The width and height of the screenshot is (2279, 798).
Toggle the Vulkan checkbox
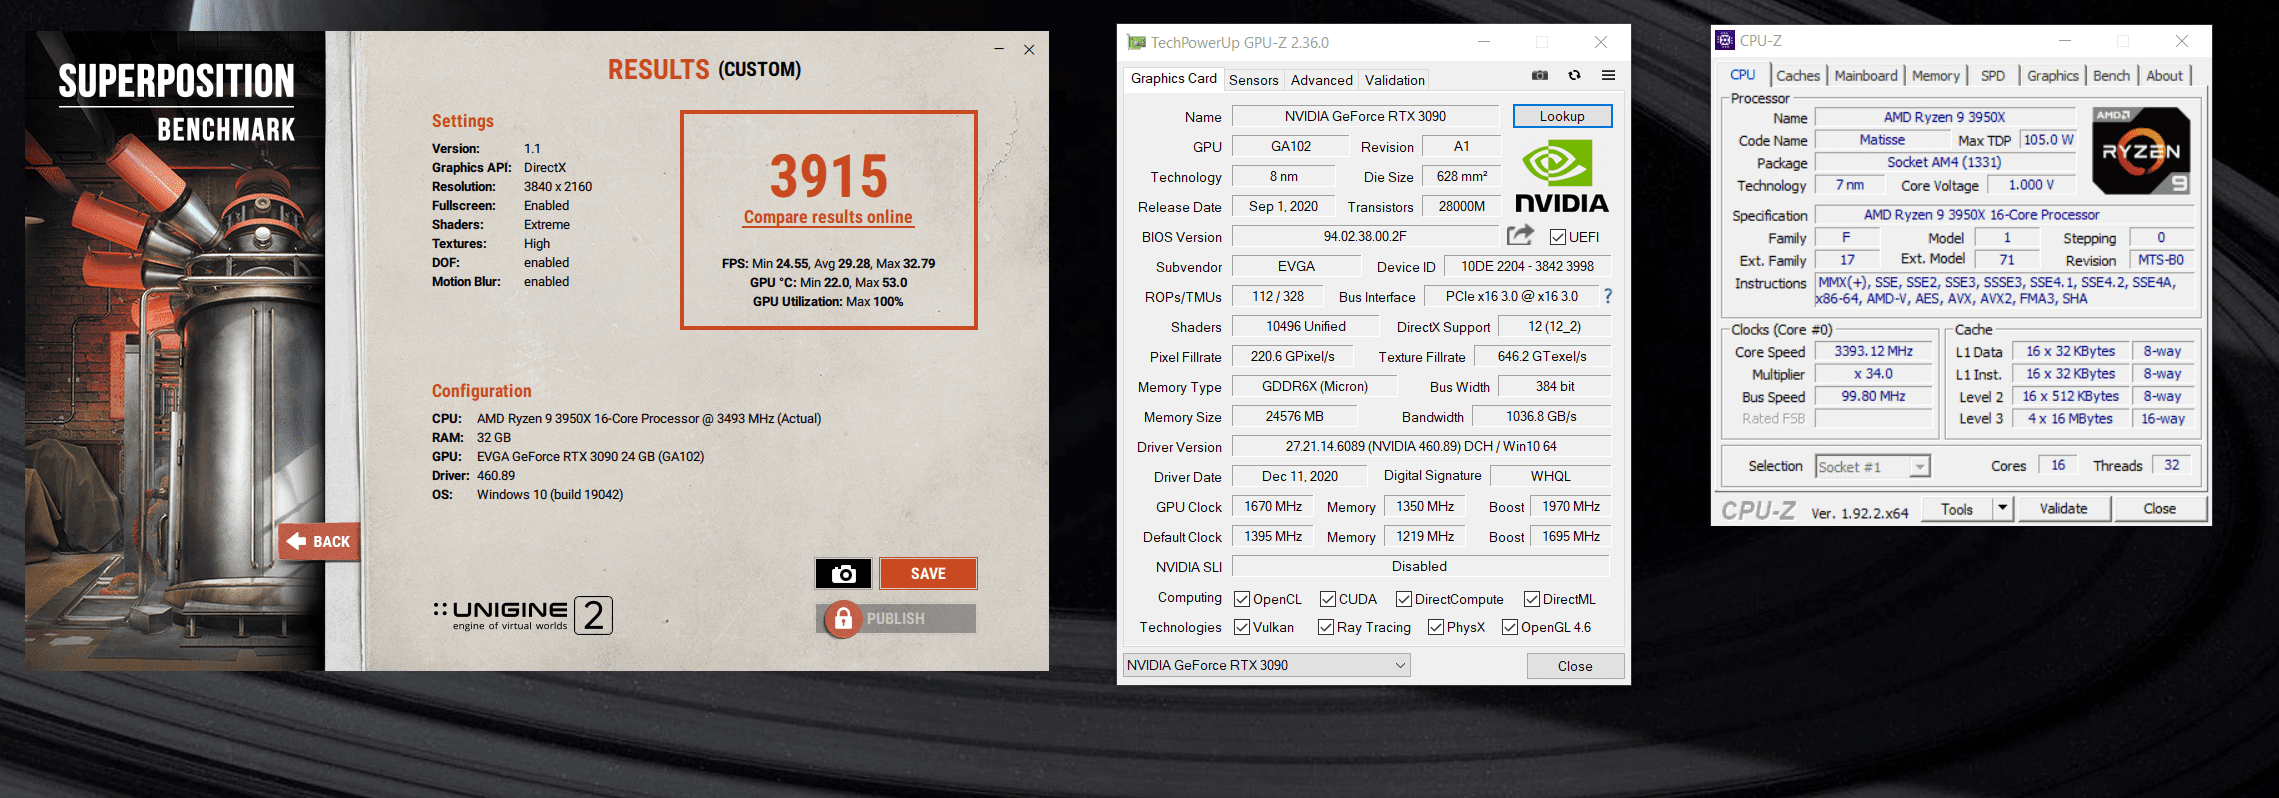tap(1242, 627)
